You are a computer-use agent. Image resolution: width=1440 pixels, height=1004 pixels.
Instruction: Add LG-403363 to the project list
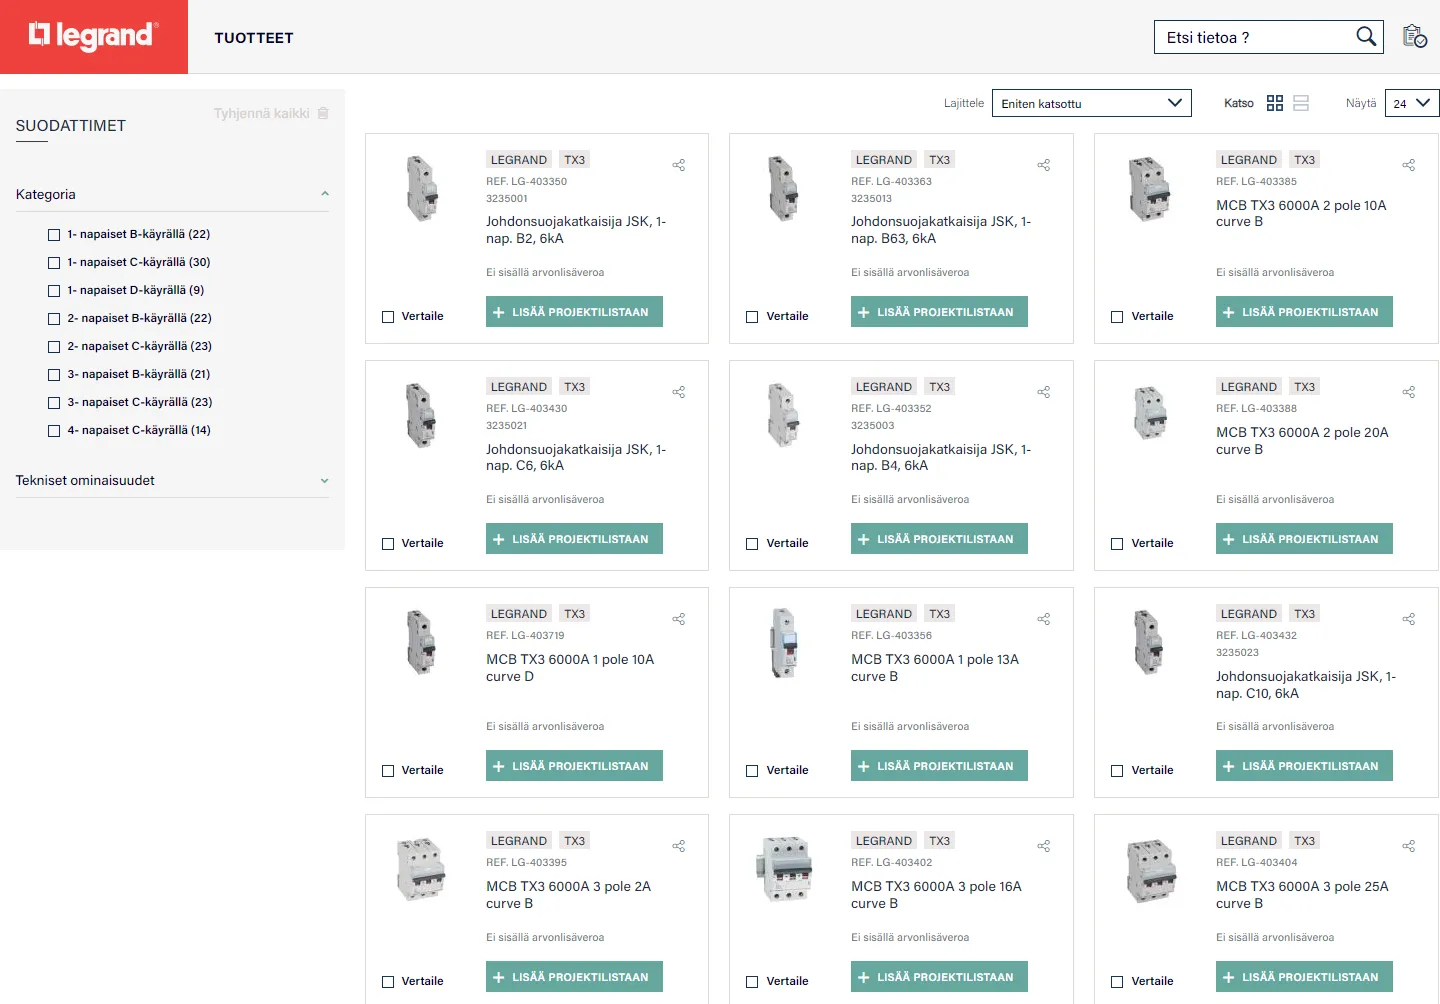(x=938, y=312)
